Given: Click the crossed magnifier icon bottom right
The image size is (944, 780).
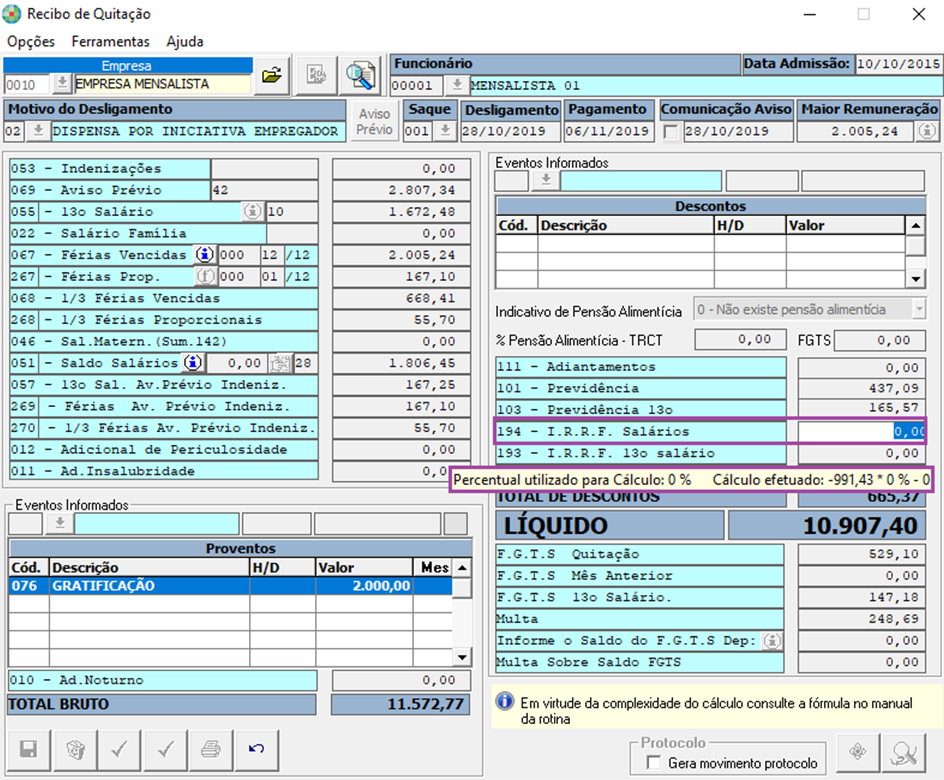Looking at the screenshot, I should pos(904,752).
